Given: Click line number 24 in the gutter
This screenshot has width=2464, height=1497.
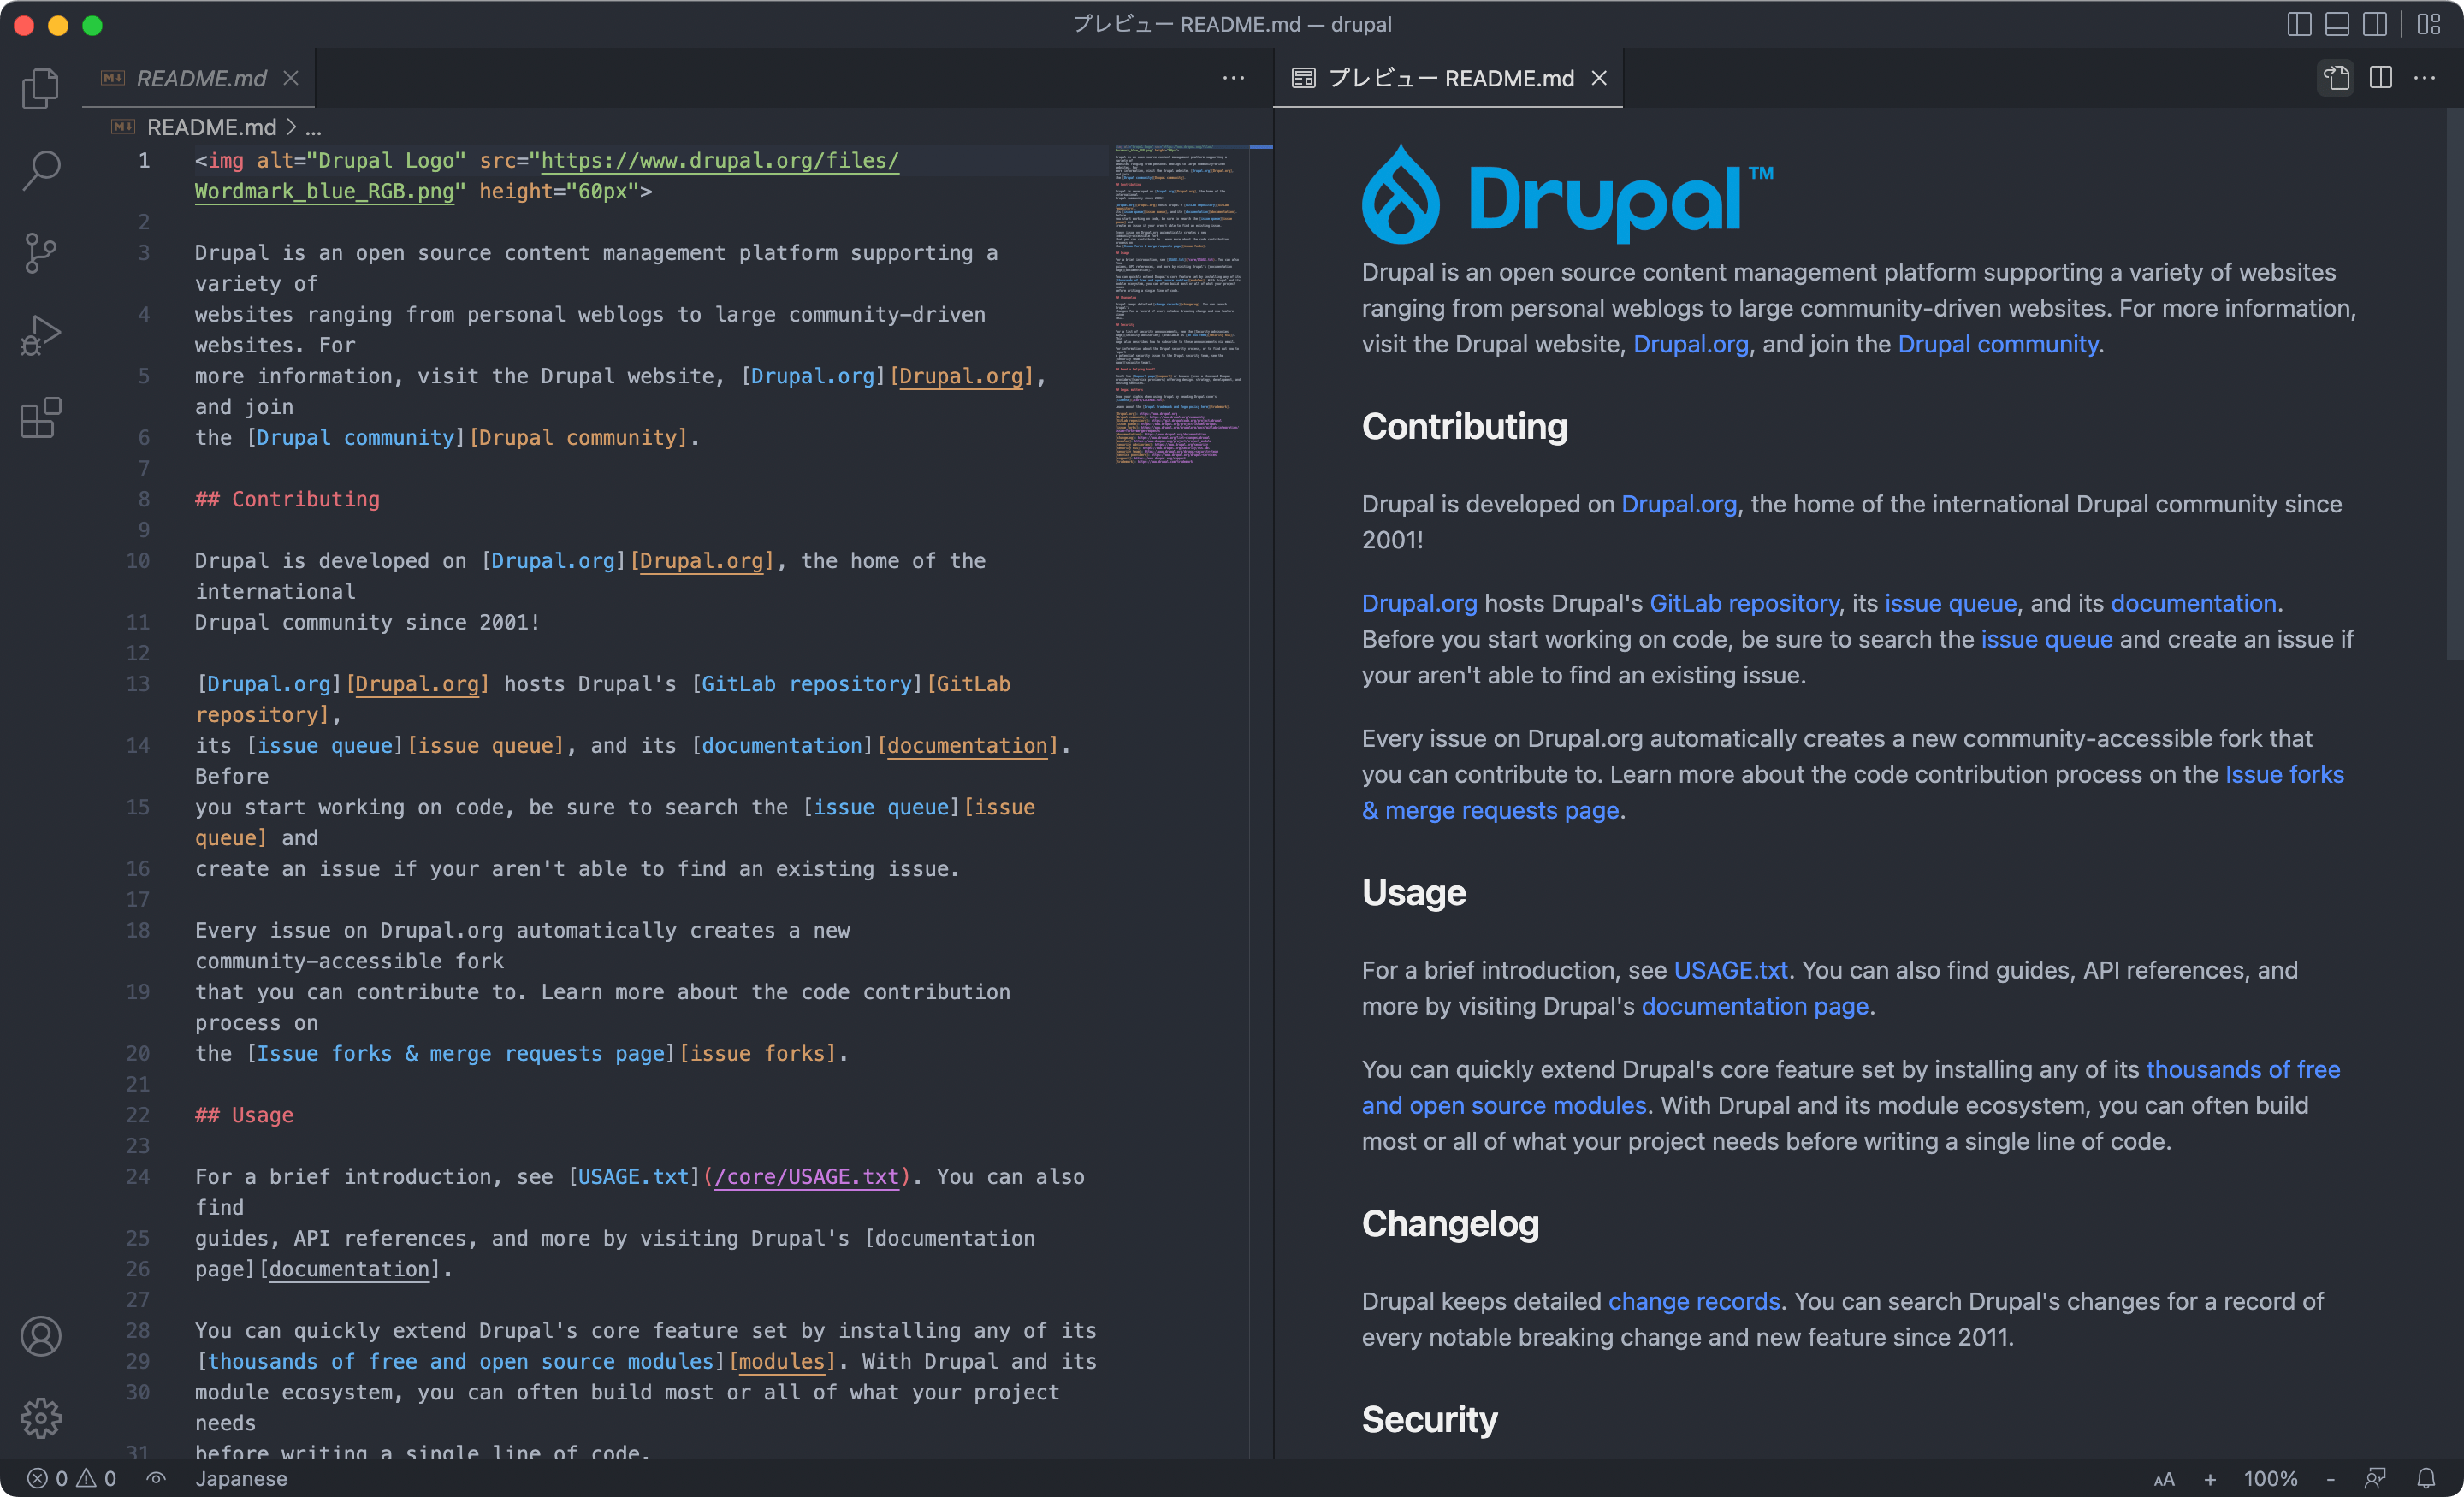Looking at the screenshot, I should pyautogui.click(x=138, y=1177).
